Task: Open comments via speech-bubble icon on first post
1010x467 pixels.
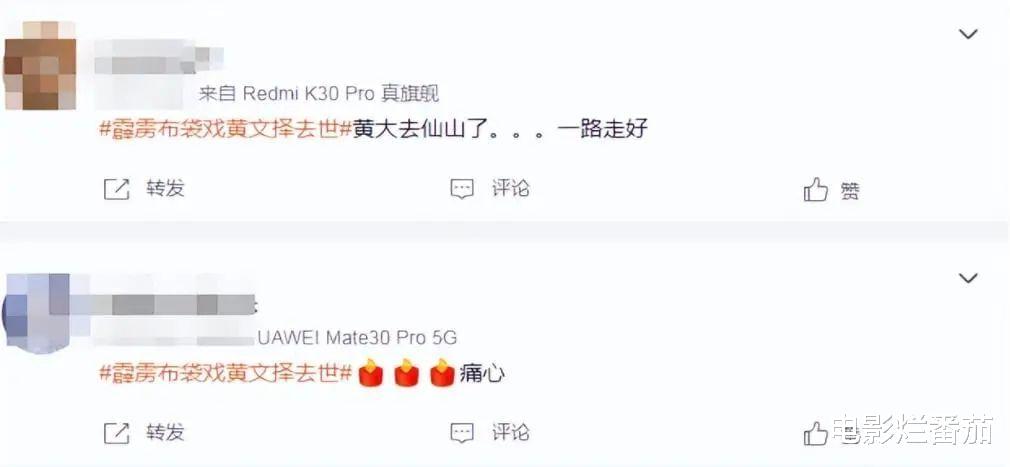Action: coord(462,189)
